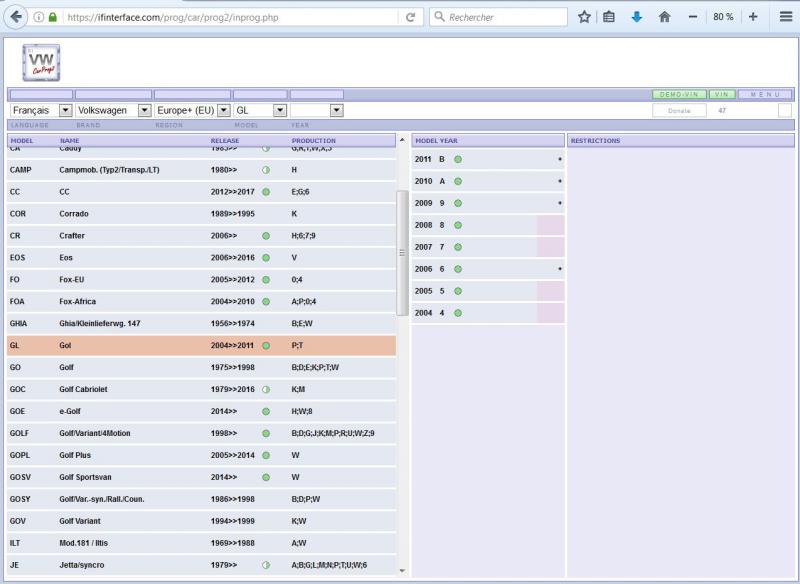Select model year '2006 6'

click(x=488, y=269)
